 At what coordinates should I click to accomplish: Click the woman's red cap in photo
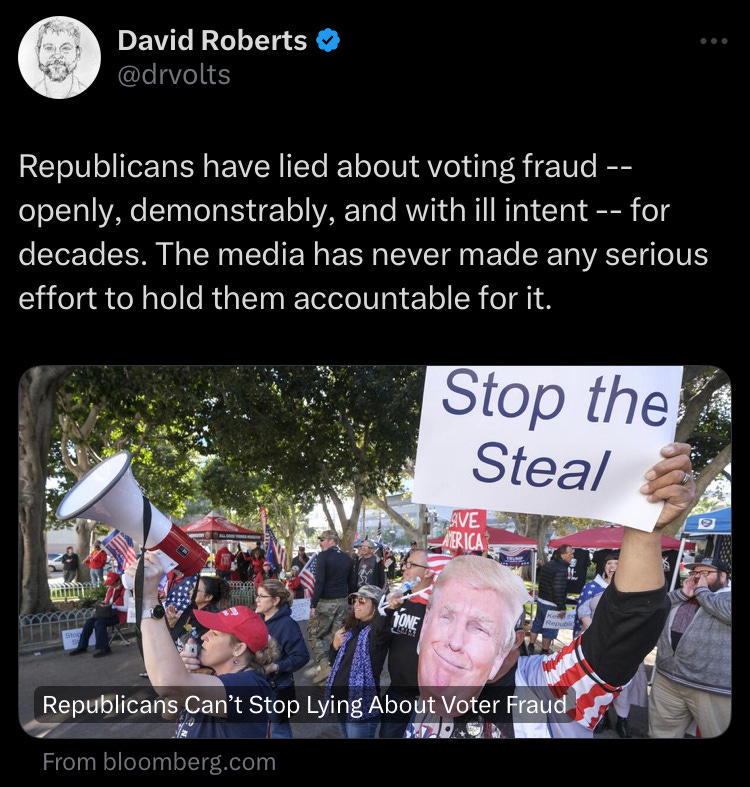pyautogui.click(x=232, y=627)
